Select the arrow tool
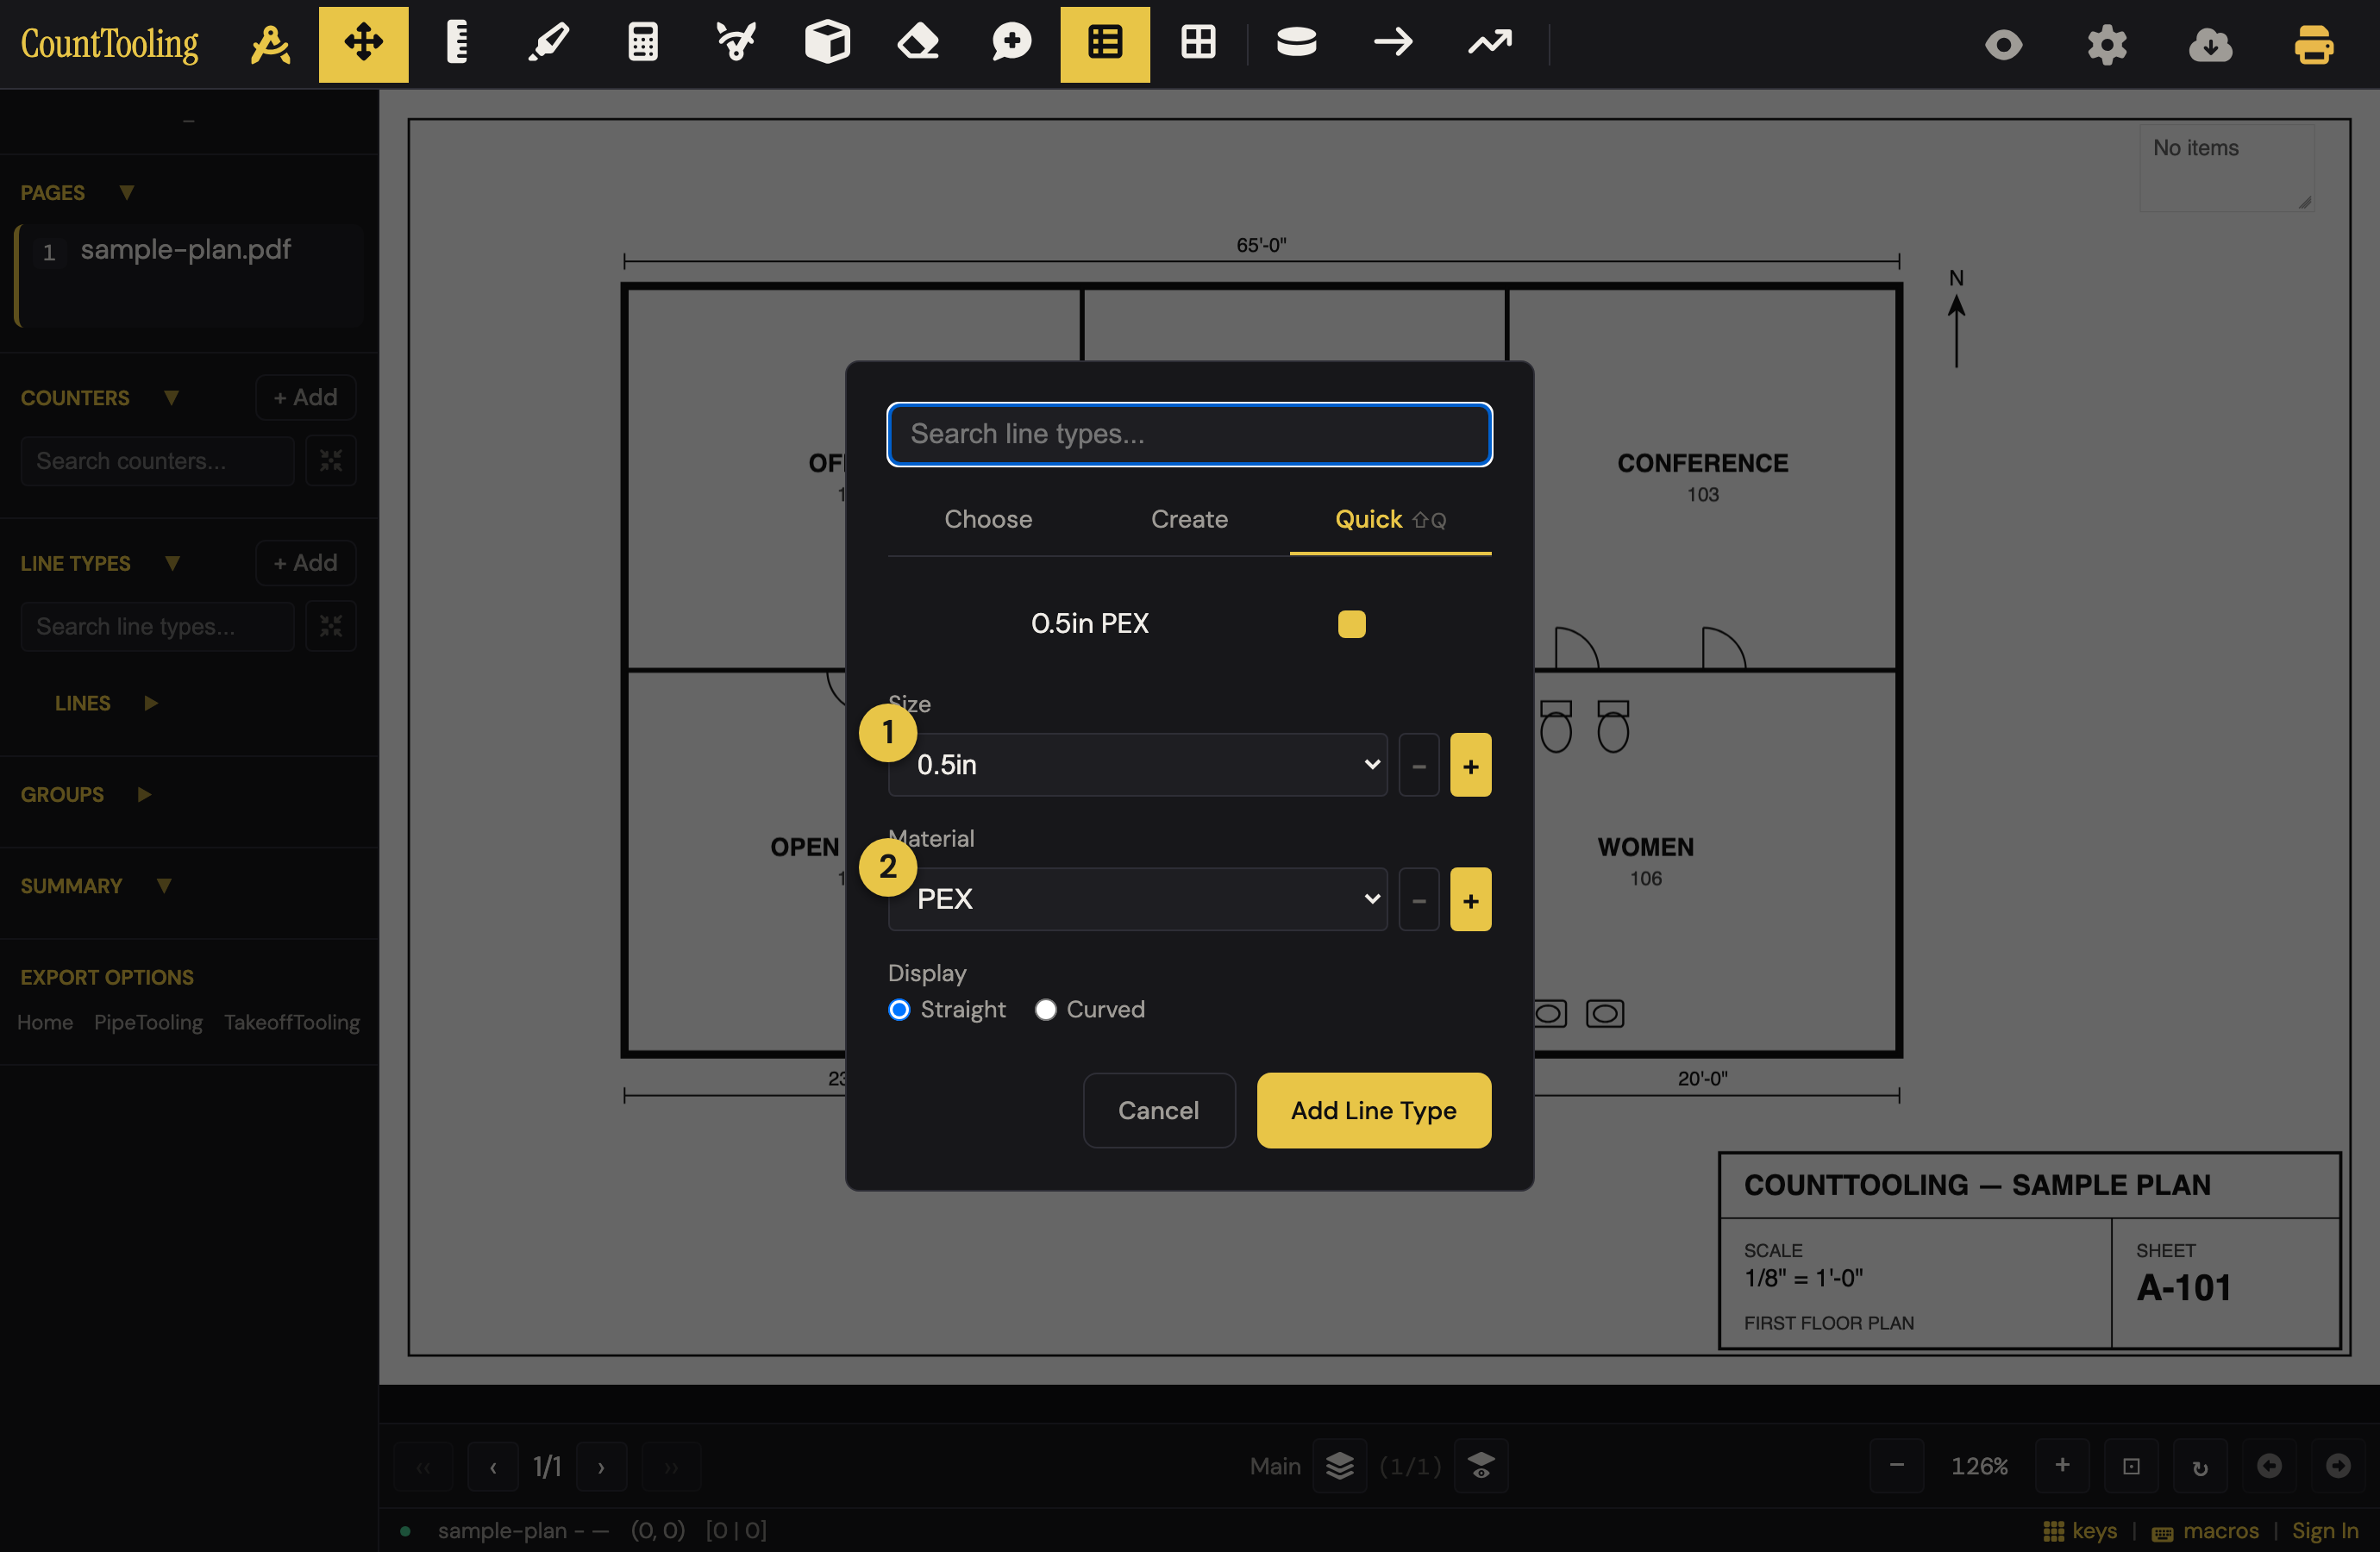The width and height of the screenshot is (2380, 1552). (x=1393, y=44)
